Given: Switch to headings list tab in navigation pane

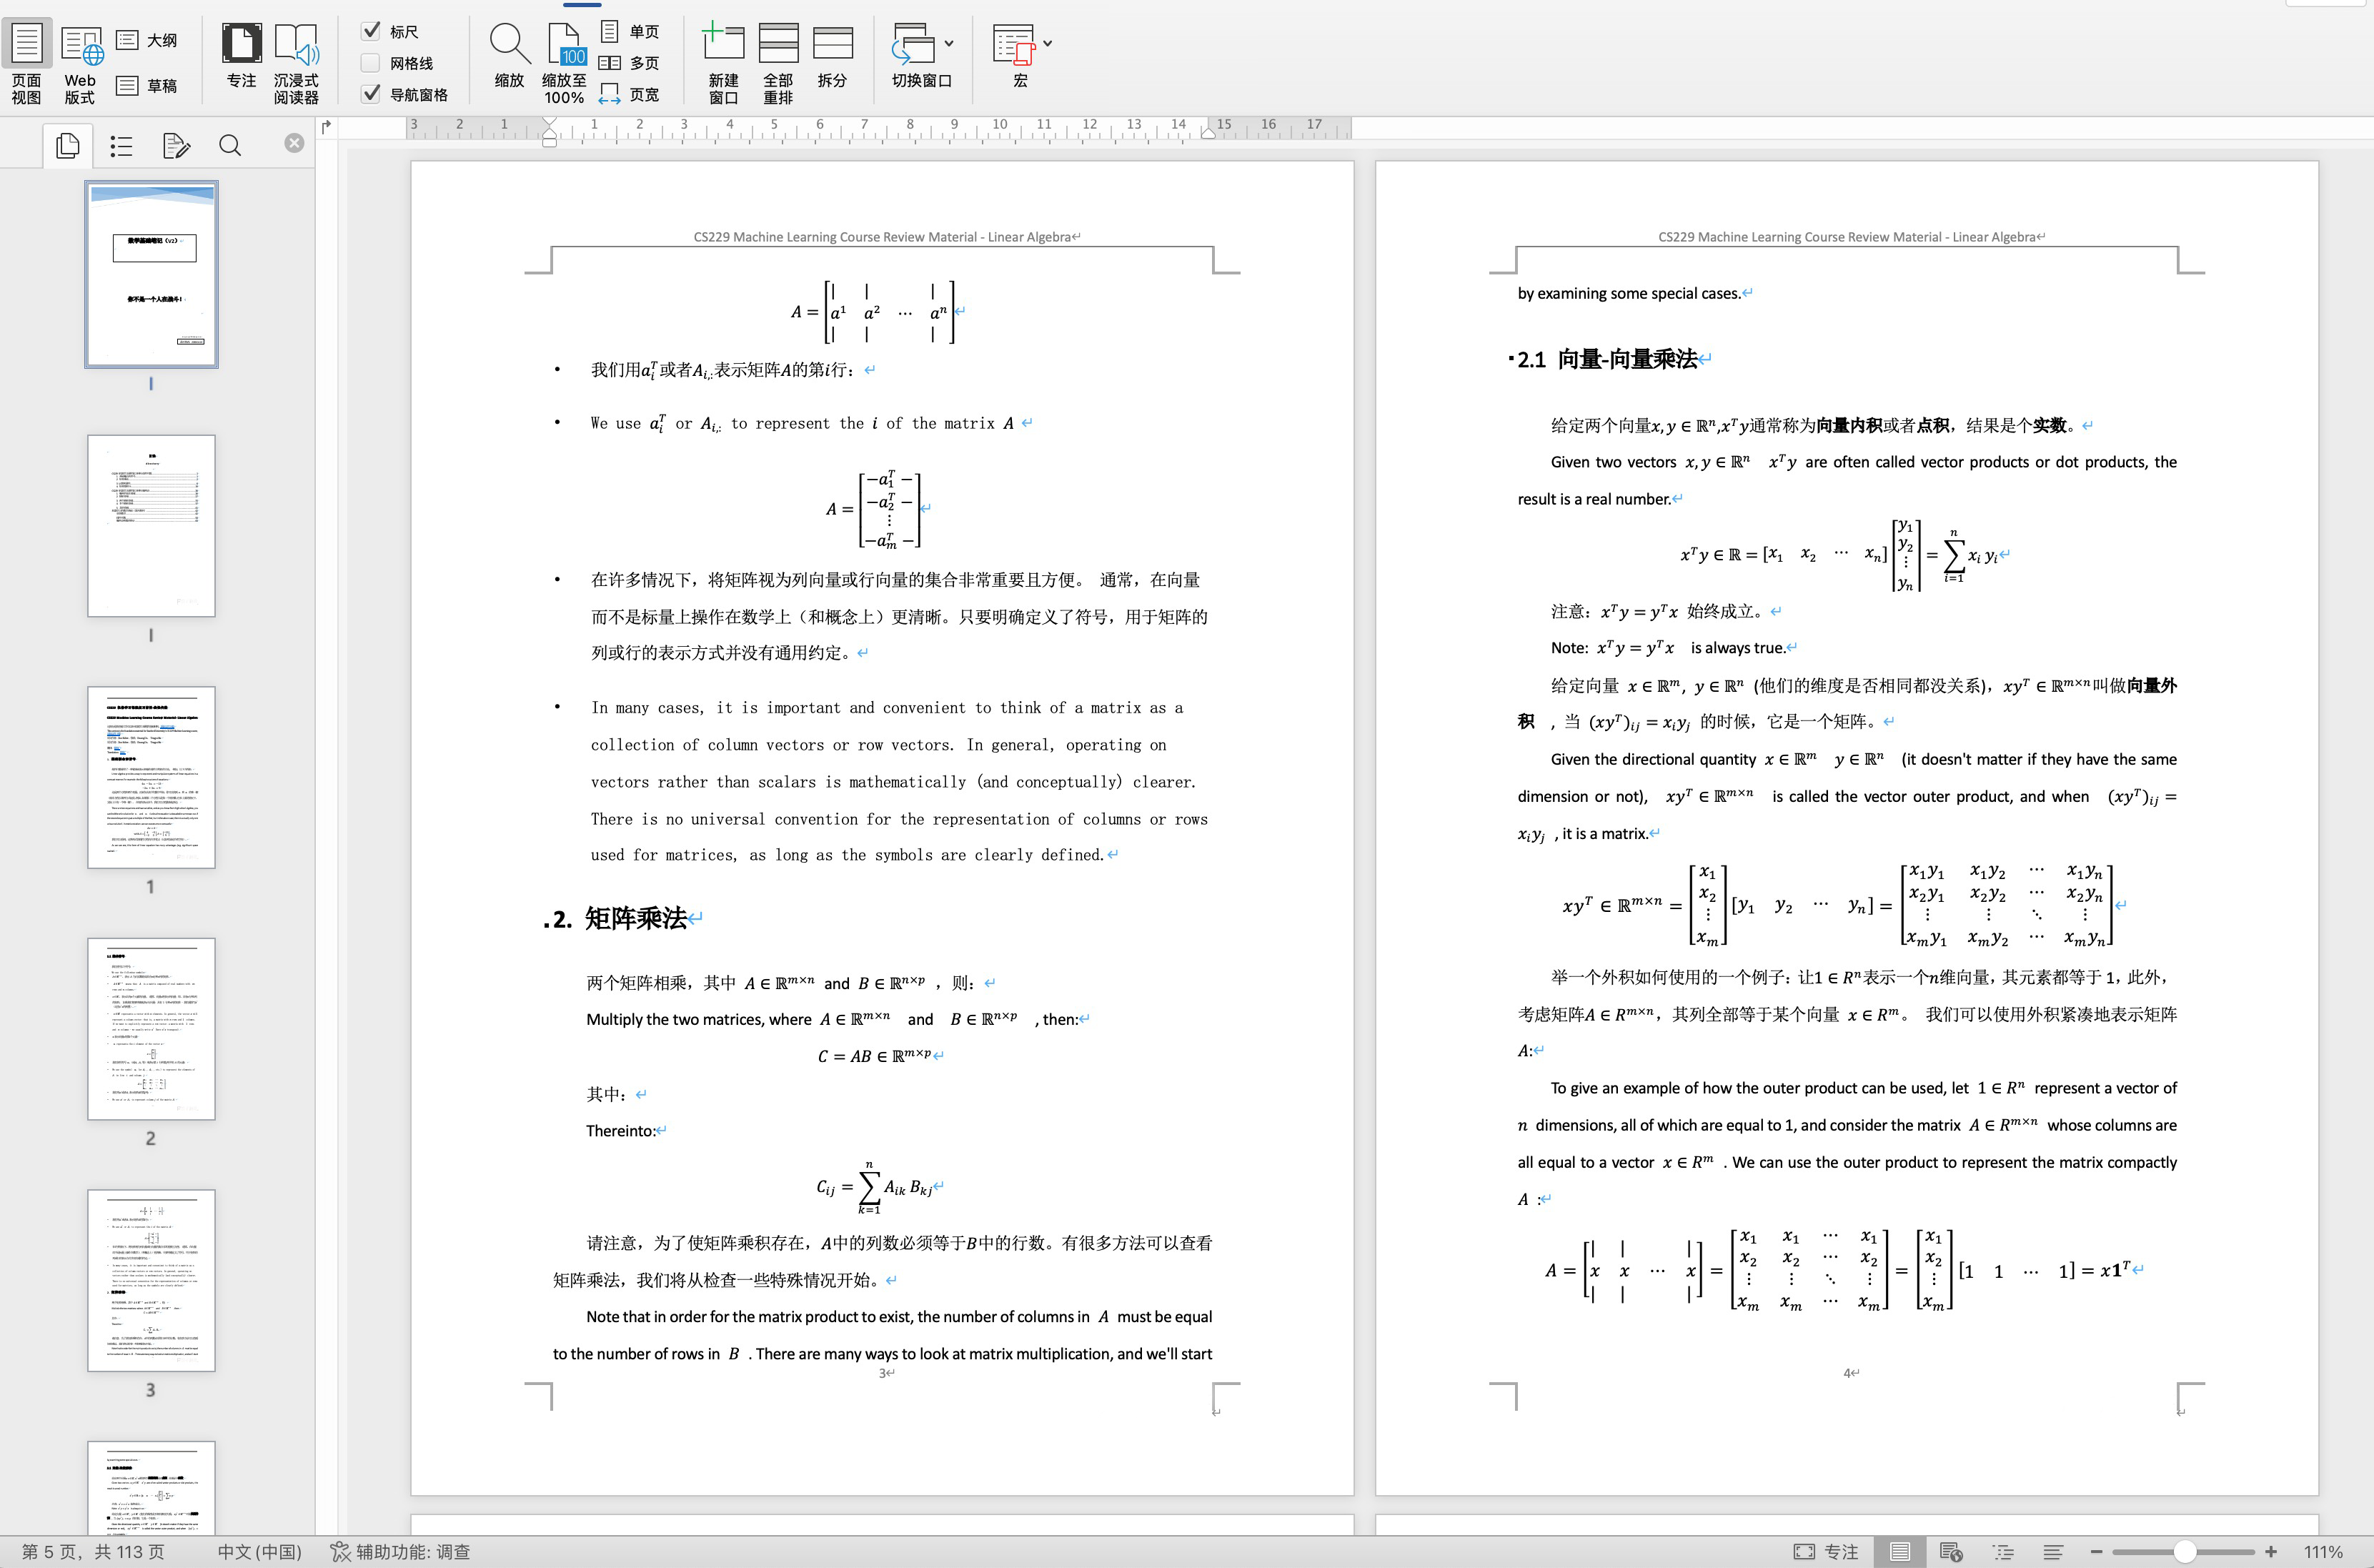Looking at the screenshot, I should pos(122,146).
